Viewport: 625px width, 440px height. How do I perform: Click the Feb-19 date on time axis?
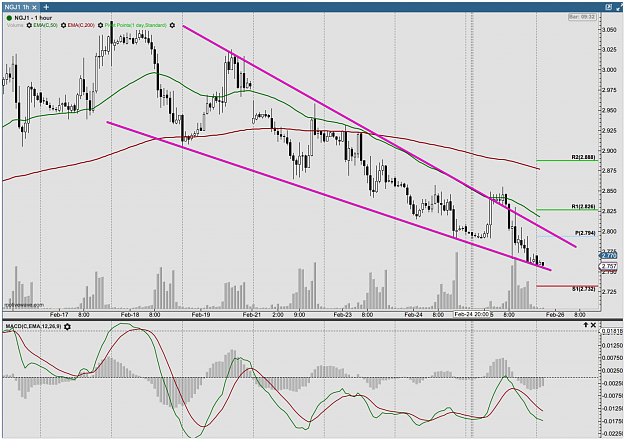point(200,315)
